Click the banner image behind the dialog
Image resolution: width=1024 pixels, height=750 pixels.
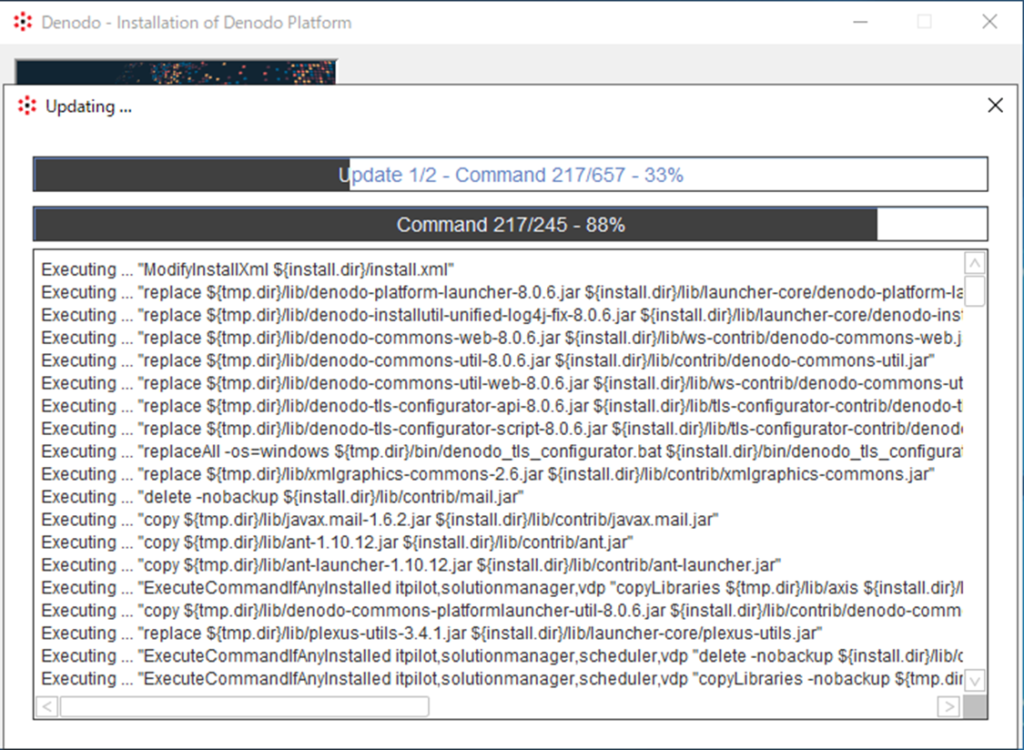(175, 71)
